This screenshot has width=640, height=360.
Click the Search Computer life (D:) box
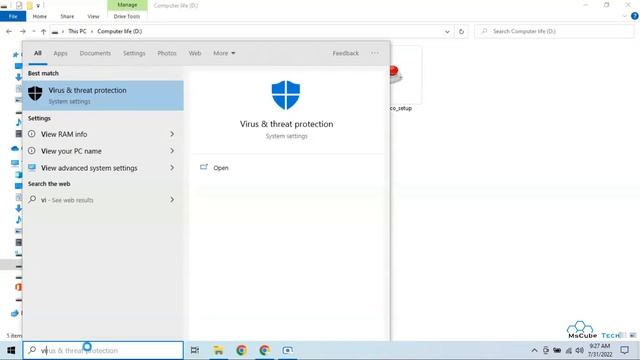(554, 31)
